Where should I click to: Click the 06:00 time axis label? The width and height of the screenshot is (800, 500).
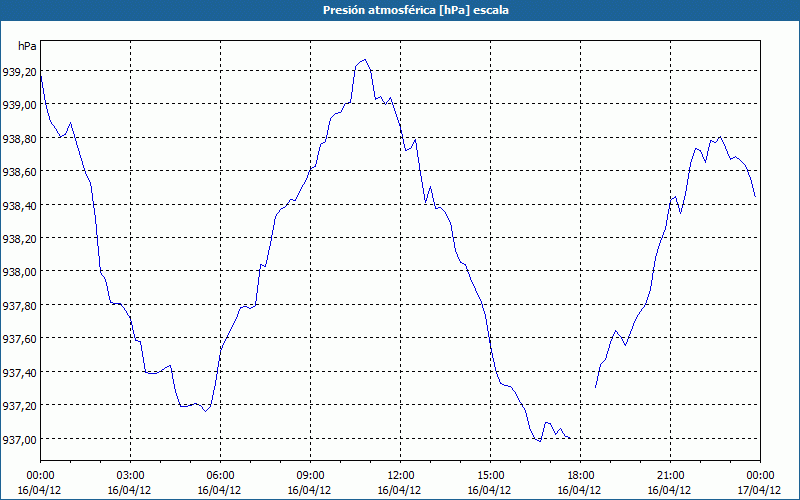point(220,476)
